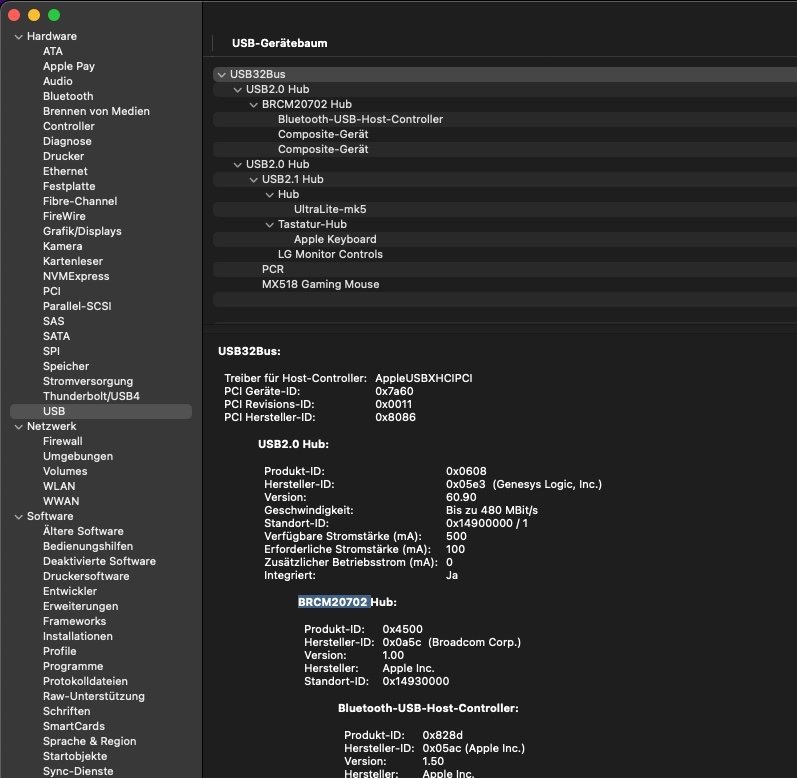This screenshot has width=797, height=778.
Task: Select Schriften in the sidebar
Action: point(67,711)
